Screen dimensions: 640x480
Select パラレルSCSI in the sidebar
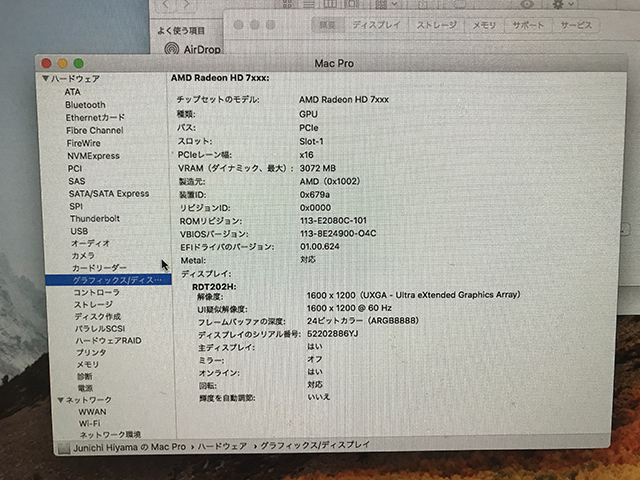point(100,329)
